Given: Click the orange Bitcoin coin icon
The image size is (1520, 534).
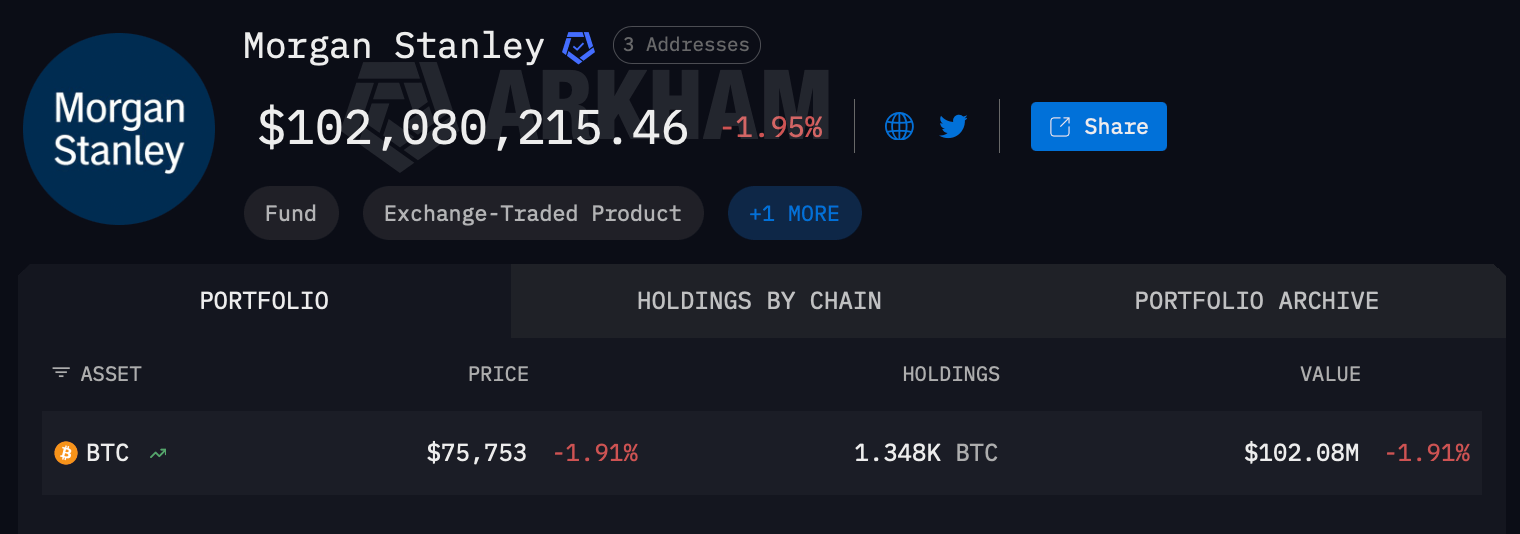Looking at the screenshot, I should [x=66, y=453].
